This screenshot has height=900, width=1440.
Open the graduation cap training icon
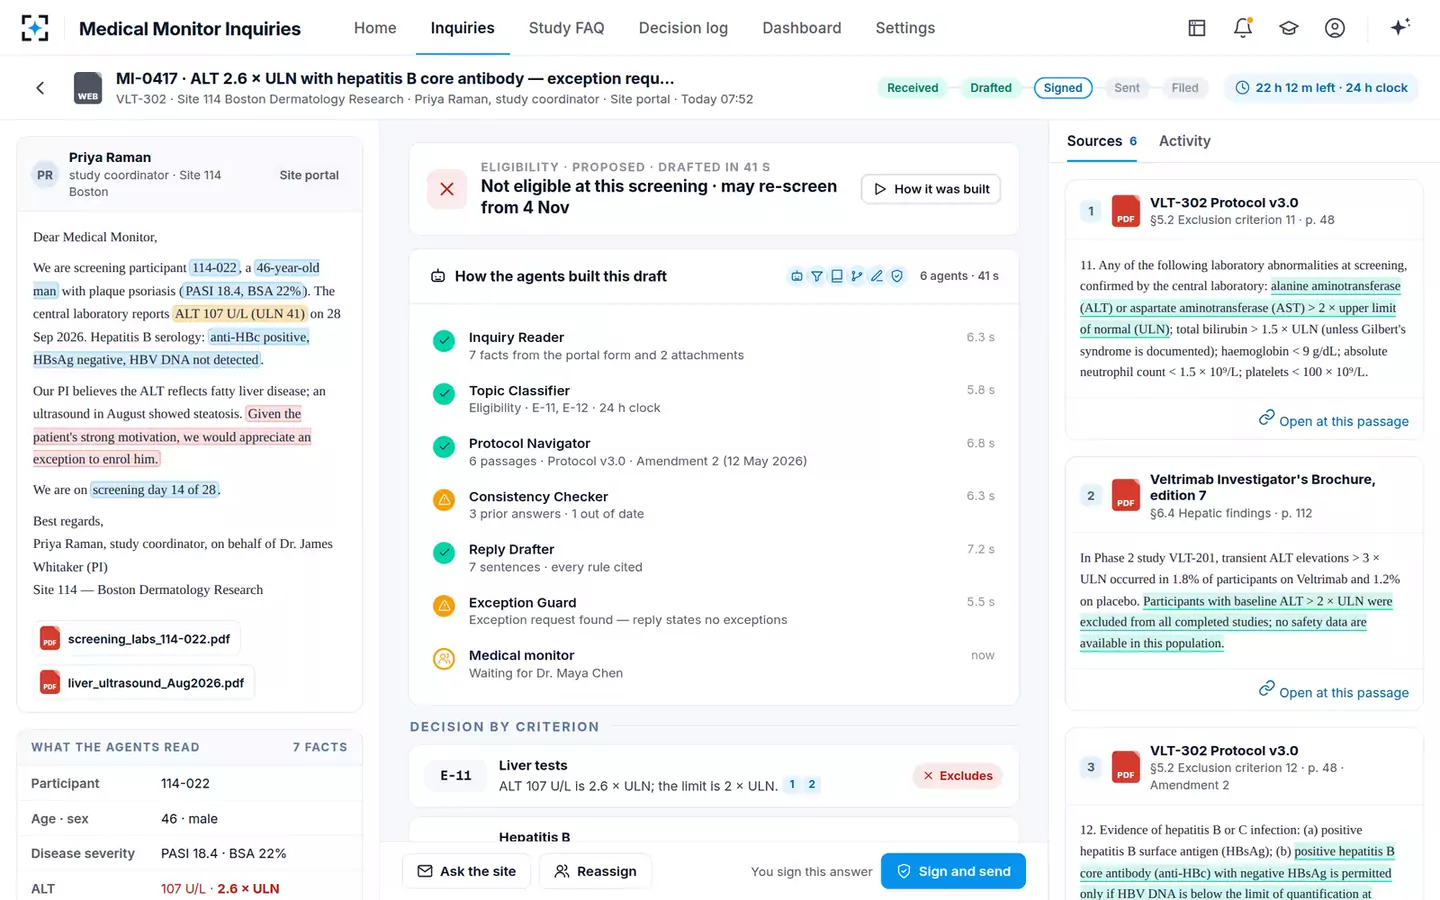(1289, 28)
